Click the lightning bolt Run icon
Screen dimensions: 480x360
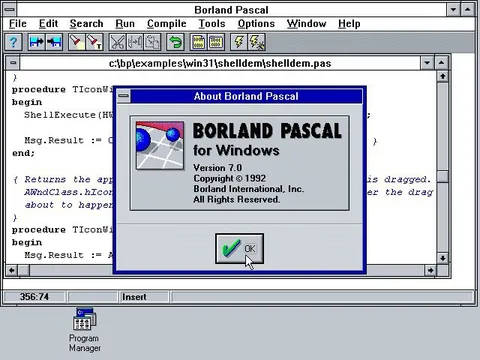[239, 42]
